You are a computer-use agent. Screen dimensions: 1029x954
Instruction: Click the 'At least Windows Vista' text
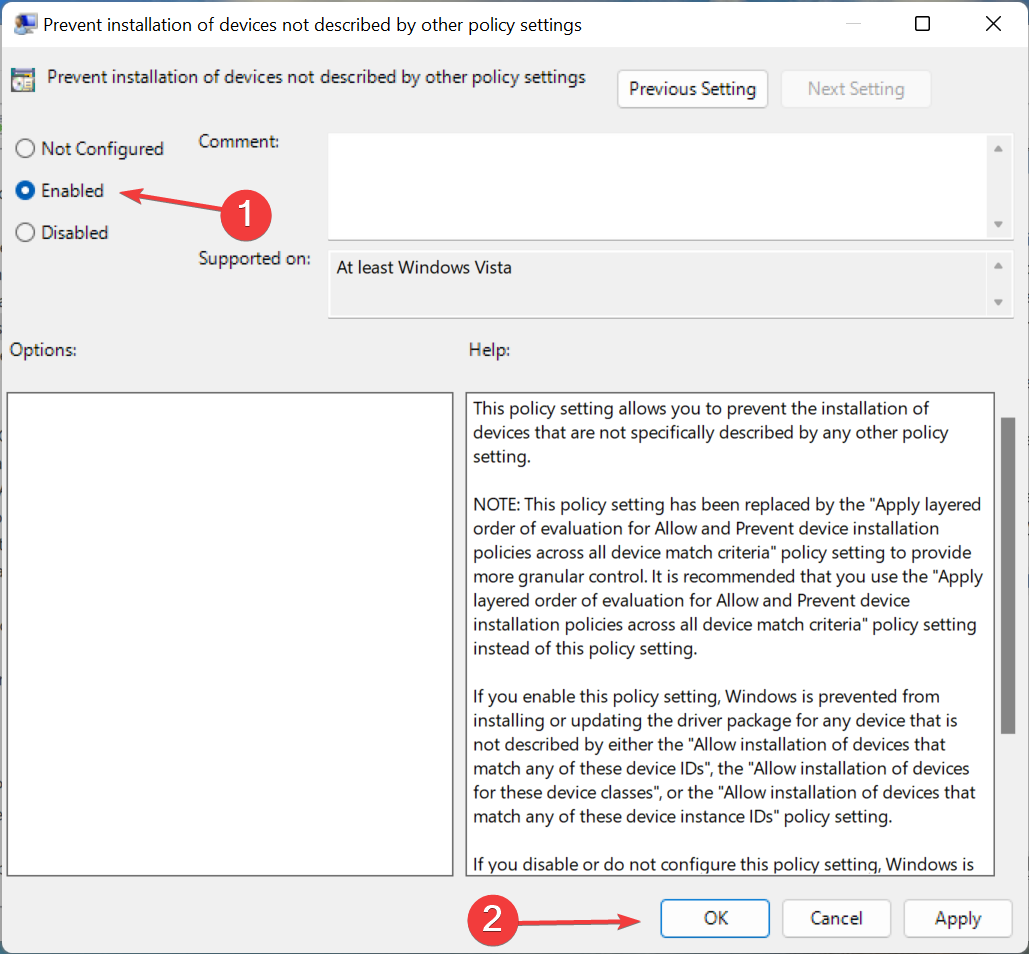(x=424, y=268)
